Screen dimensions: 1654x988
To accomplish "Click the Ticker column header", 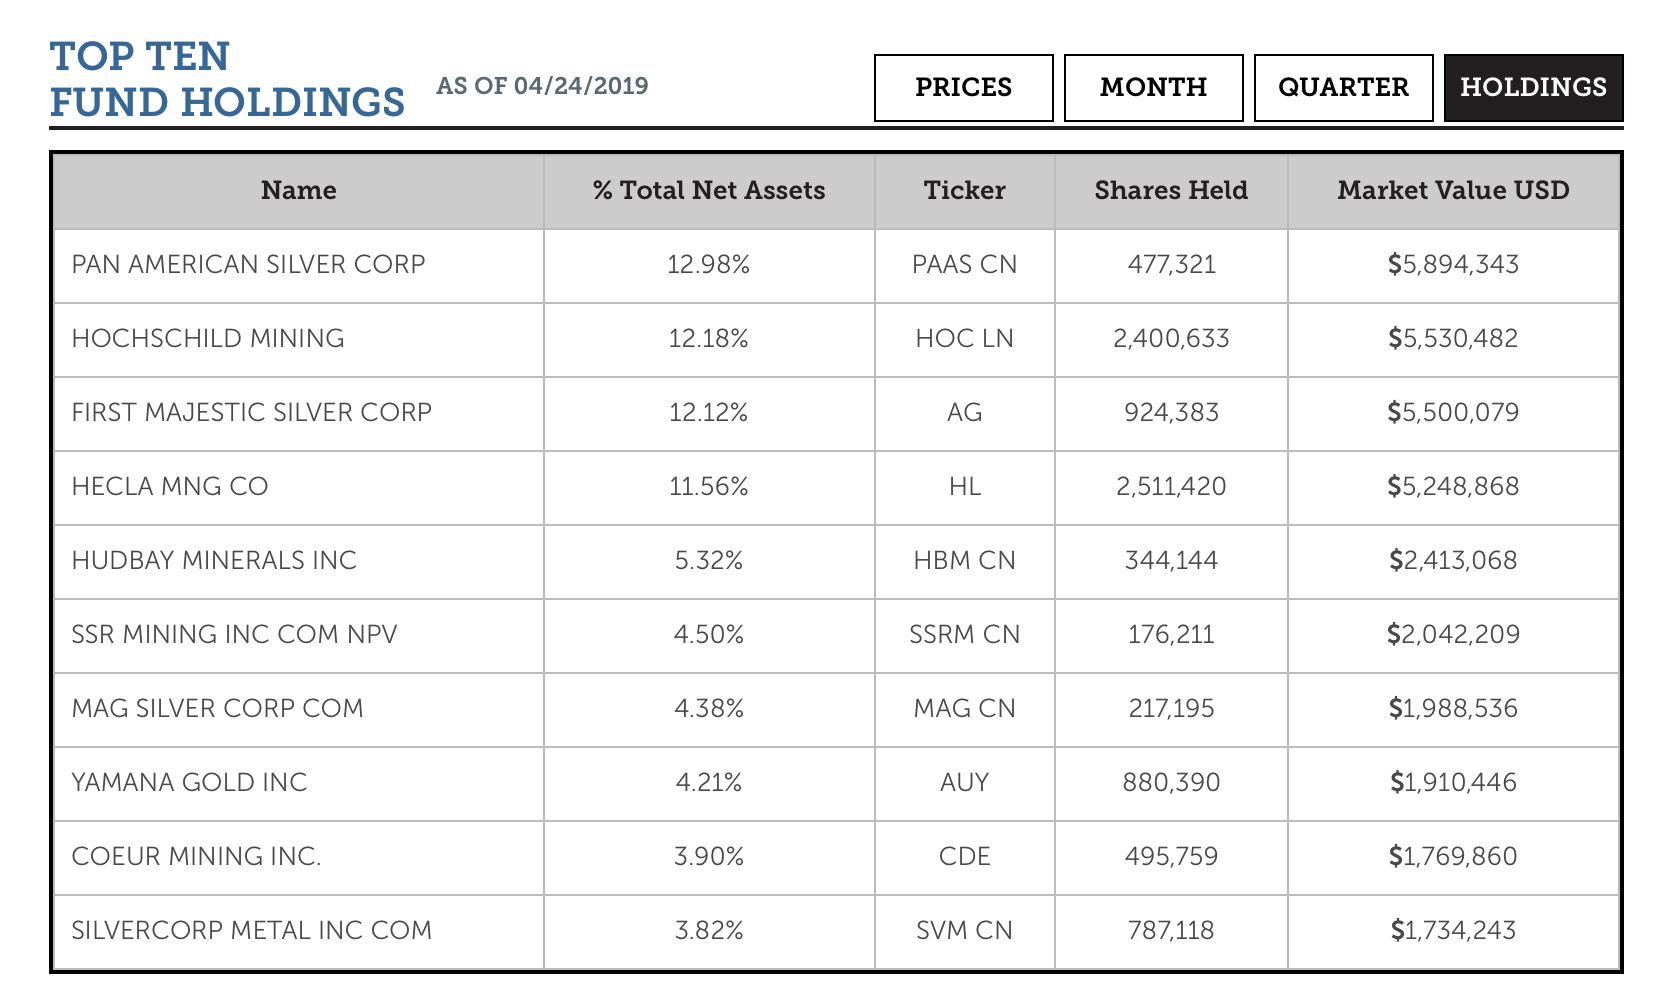I will (964, 190).
